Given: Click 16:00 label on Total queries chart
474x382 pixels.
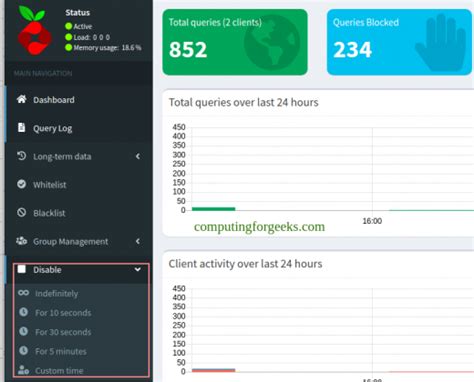Looking at the screenshot, I should tap(372, 221).
